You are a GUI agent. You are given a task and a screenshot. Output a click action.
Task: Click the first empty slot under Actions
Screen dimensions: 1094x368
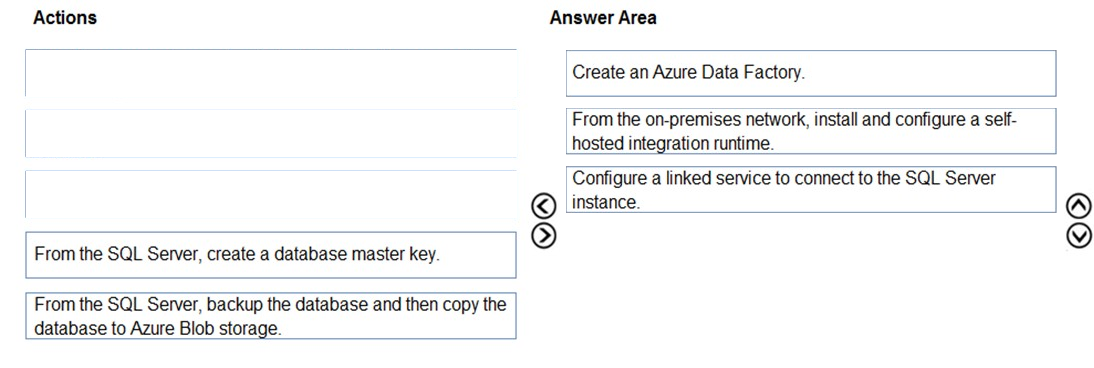pos(271,73)
